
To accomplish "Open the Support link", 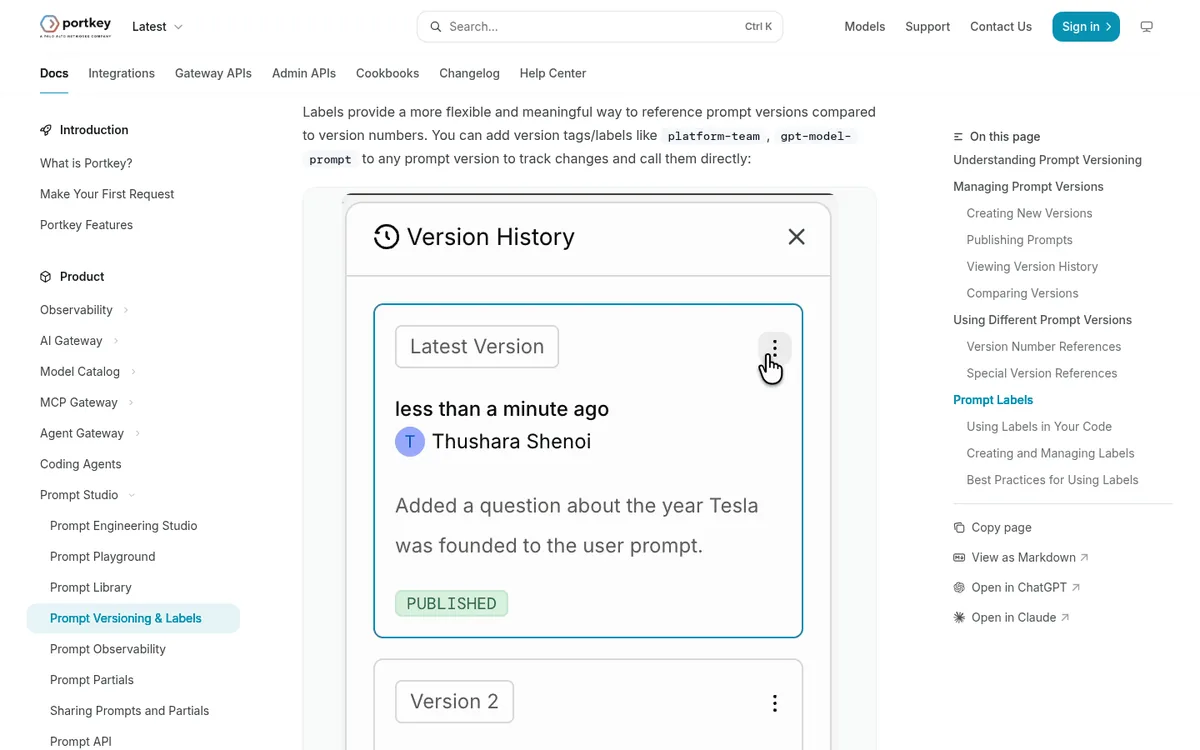I will tap(928, 27).
